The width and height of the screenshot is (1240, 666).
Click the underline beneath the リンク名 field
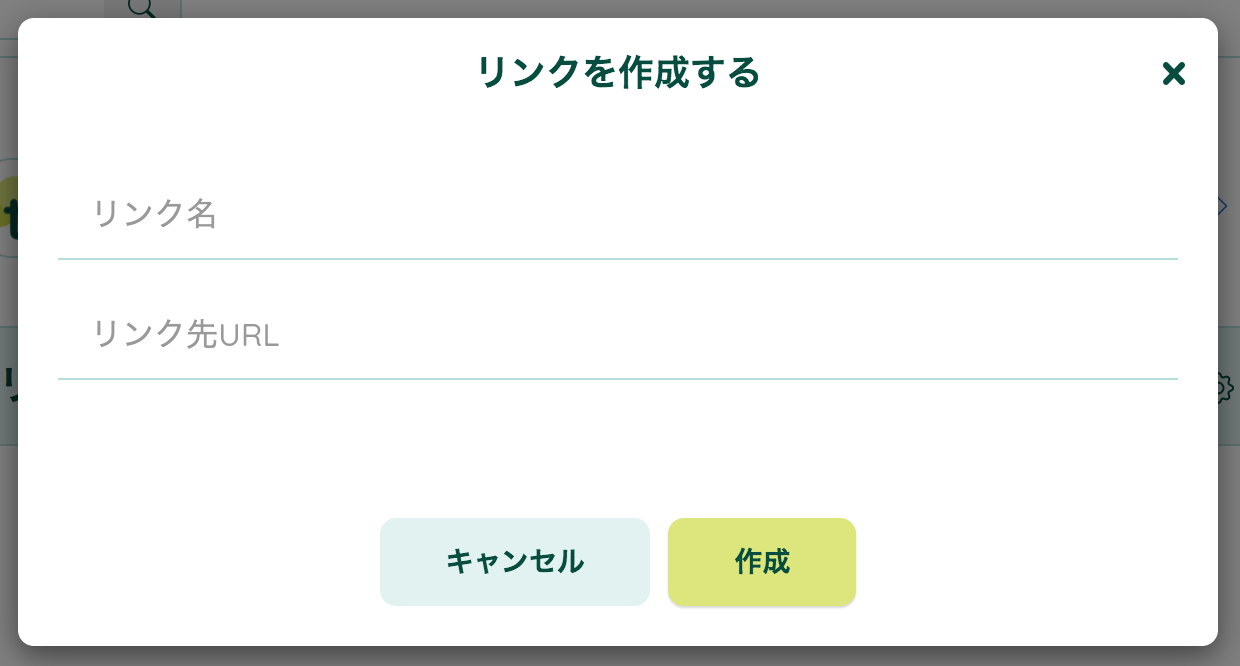617,259
